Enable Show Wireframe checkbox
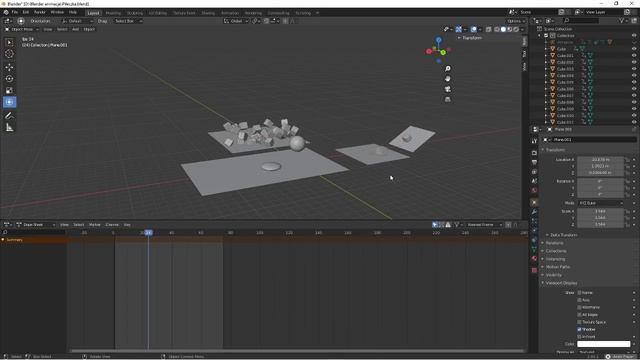Viewport: 640px width, 360px height. point(579,307)
